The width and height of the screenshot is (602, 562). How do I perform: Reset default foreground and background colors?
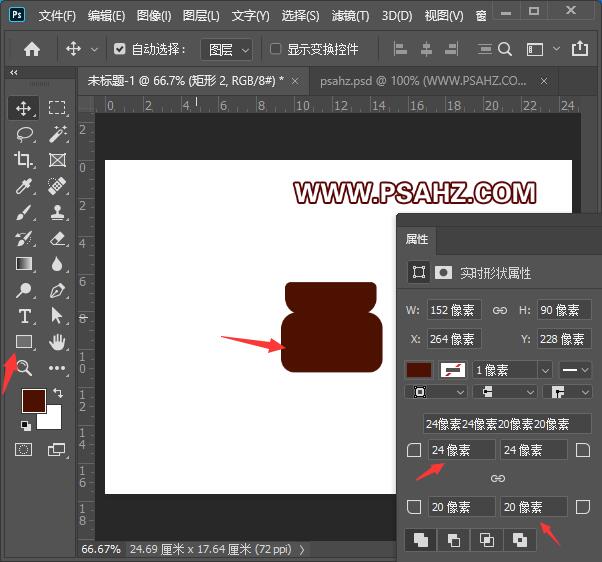(26, 425)
